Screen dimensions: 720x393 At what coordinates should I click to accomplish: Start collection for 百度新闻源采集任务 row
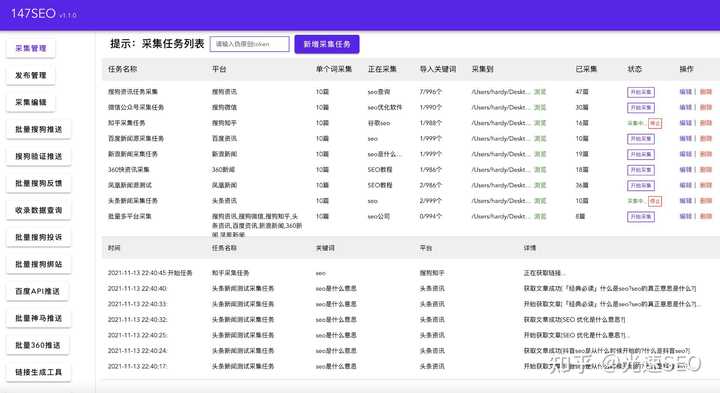pos(641,139)
